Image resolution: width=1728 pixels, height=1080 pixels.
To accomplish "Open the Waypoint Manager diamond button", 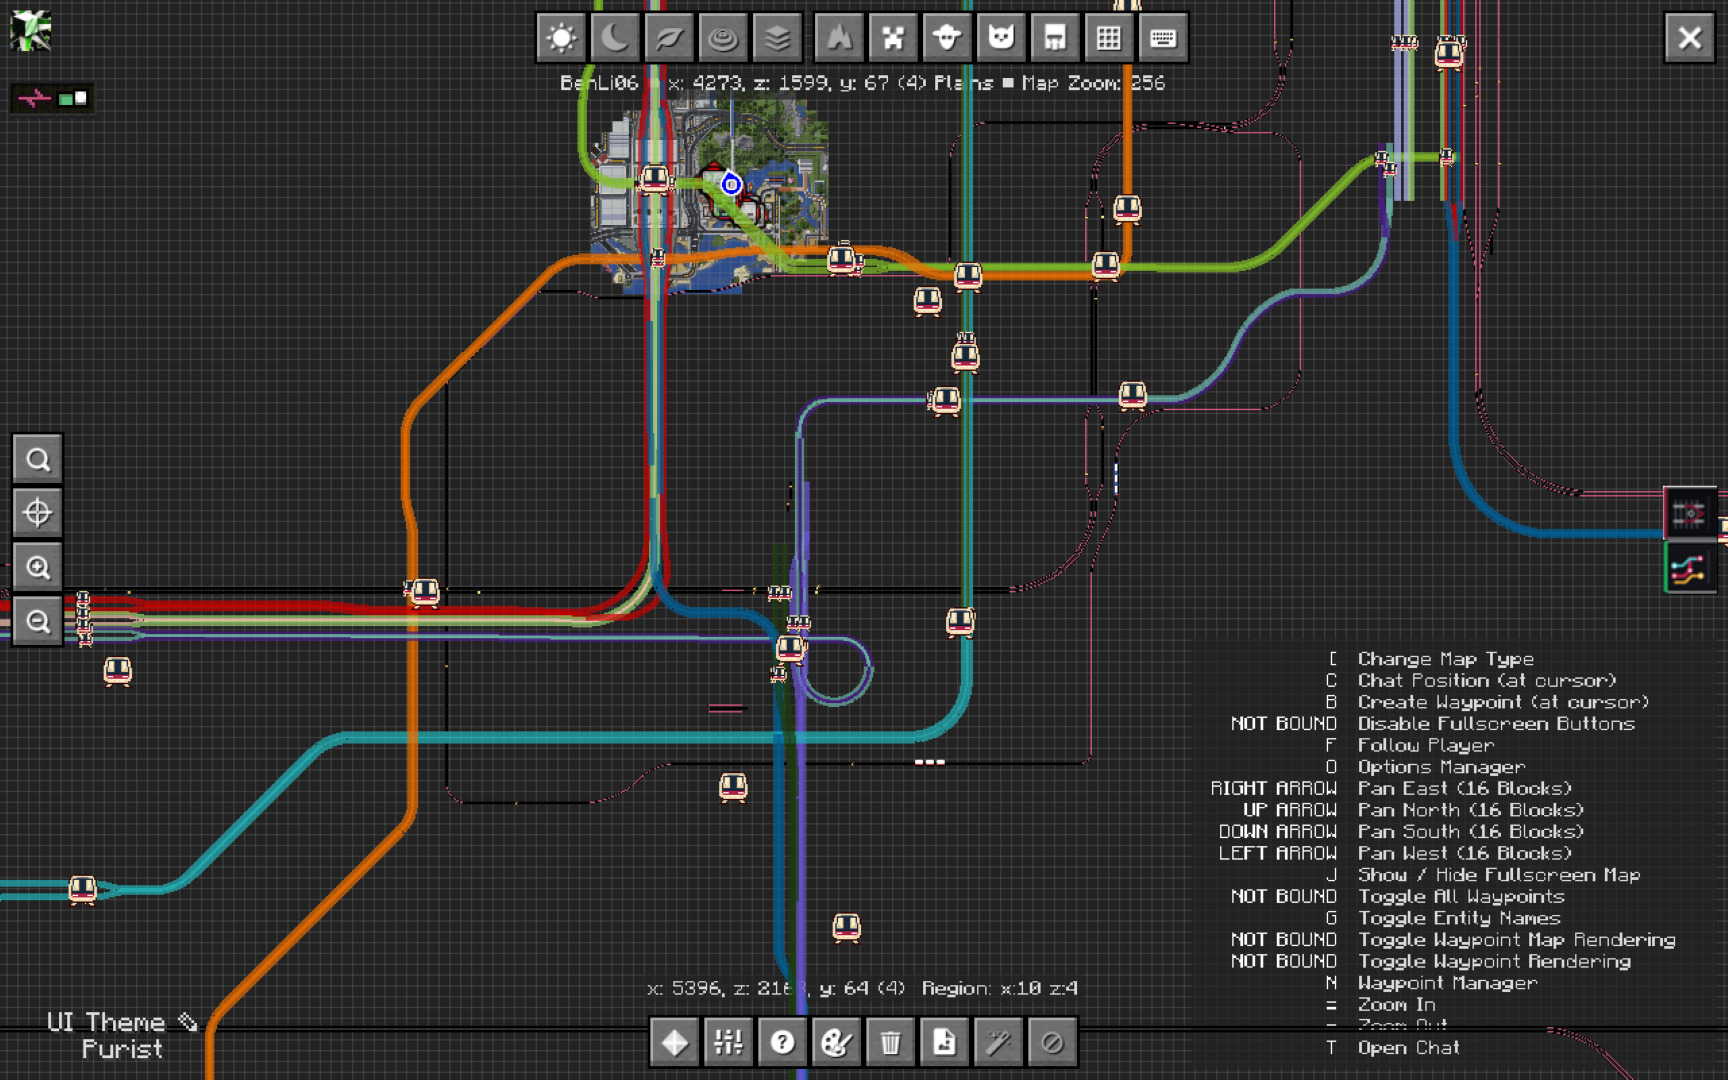I will [x=675, y=1042].
